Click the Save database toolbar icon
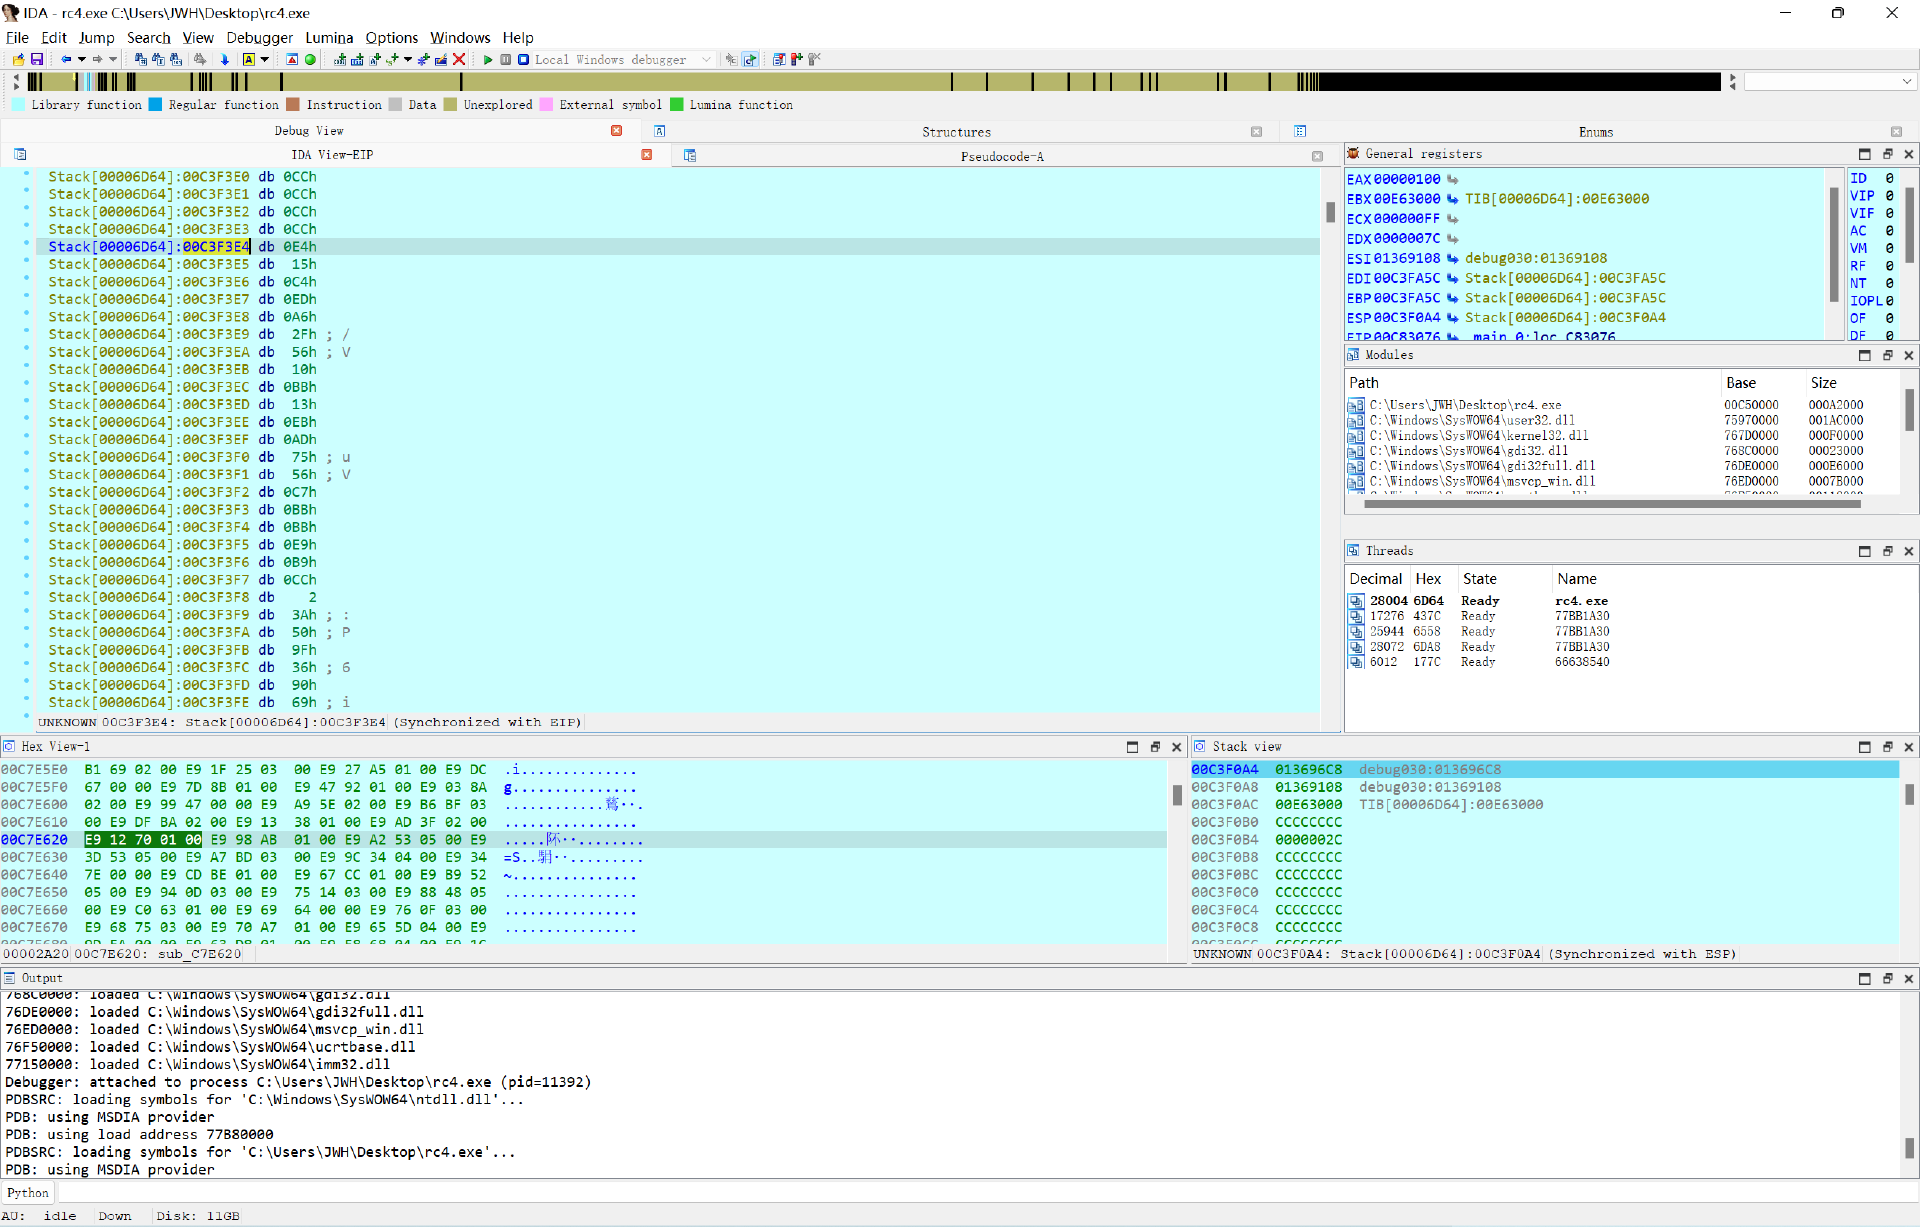1920x1227 pixels. pyautogui.click(x=37, y=60)
